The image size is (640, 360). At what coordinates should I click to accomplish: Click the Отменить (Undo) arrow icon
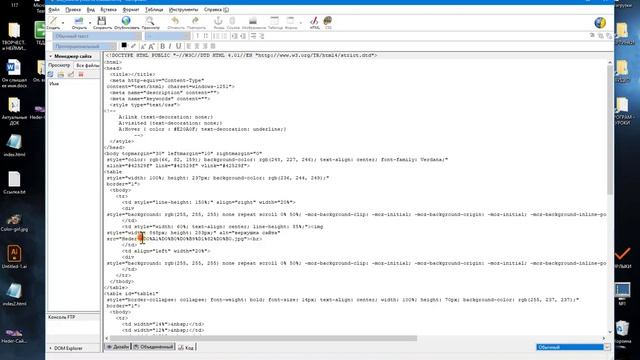tap(175, 21)
